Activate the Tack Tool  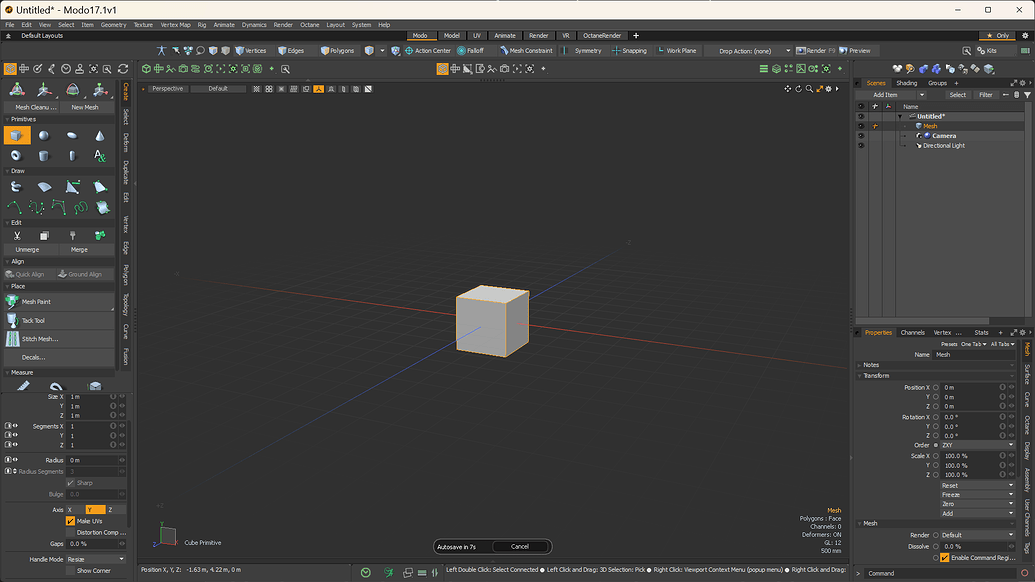point(59,320)
